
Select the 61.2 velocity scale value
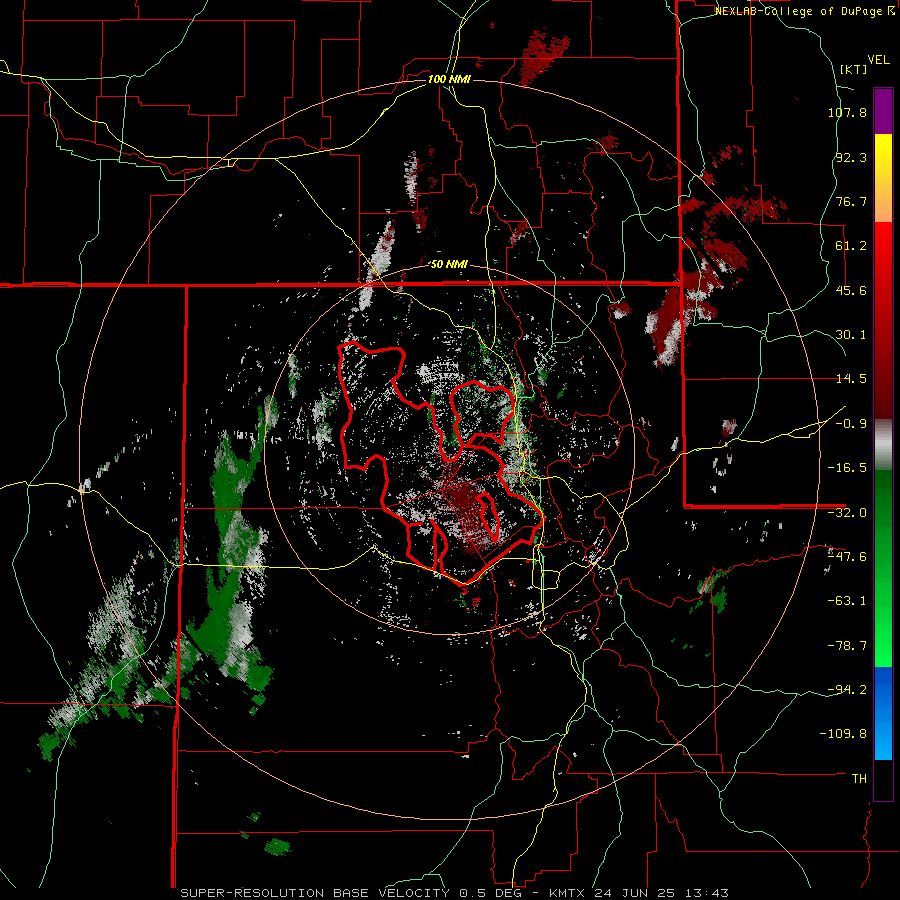click(x=851, y=246)
